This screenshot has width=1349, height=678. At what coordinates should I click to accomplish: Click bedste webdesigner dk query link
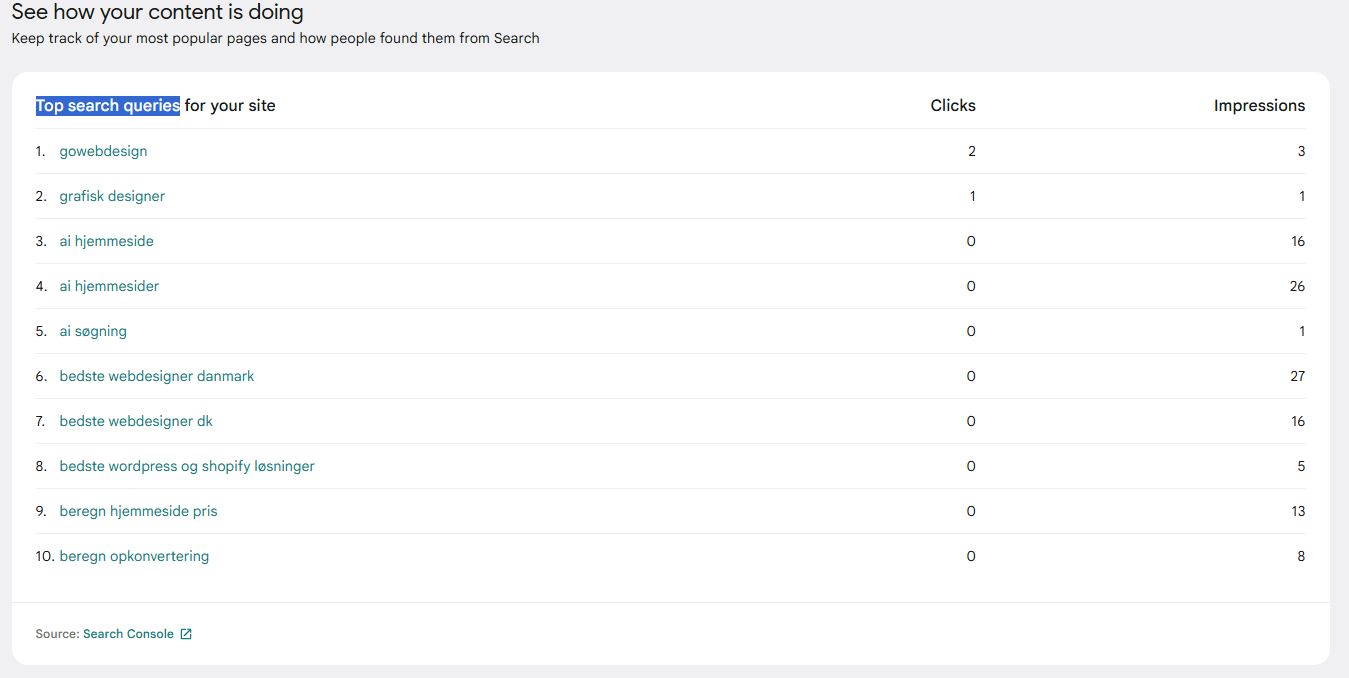[136, 421]
